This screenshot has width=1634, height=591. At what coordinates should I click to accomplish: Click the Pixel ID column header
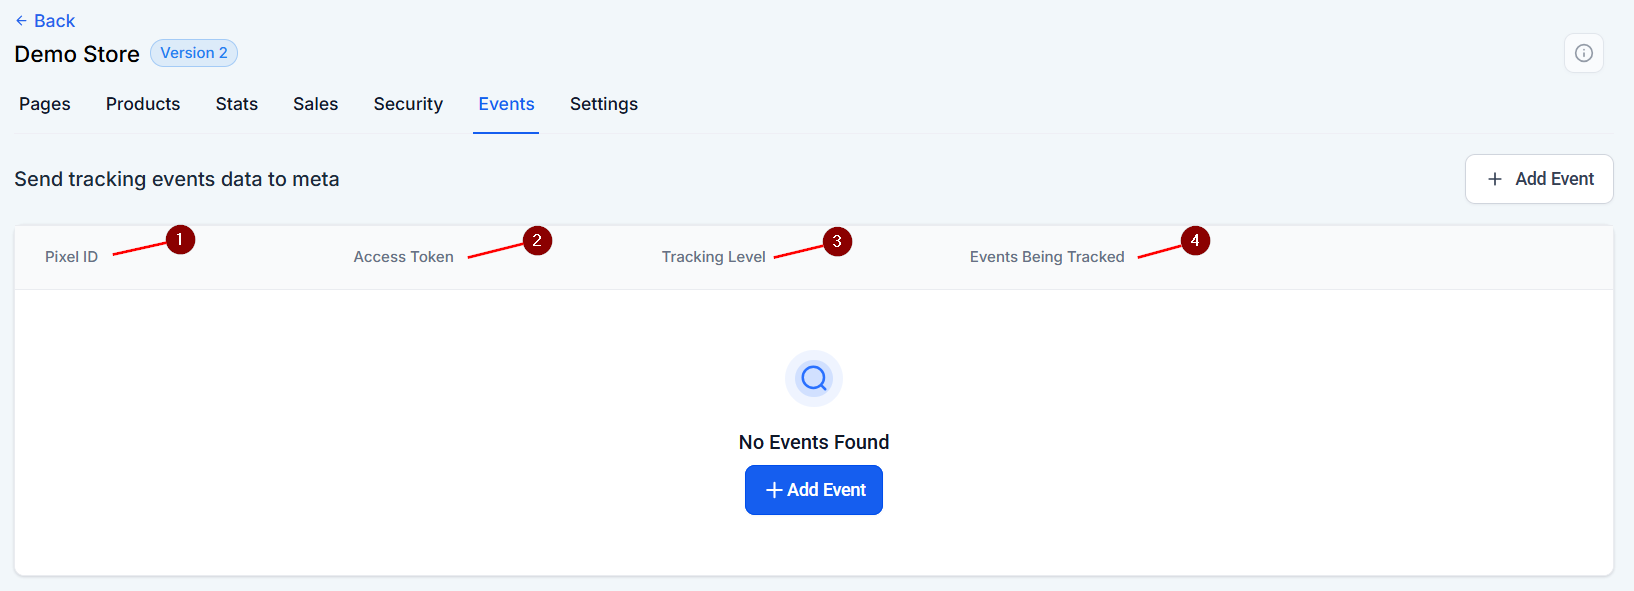71,257
